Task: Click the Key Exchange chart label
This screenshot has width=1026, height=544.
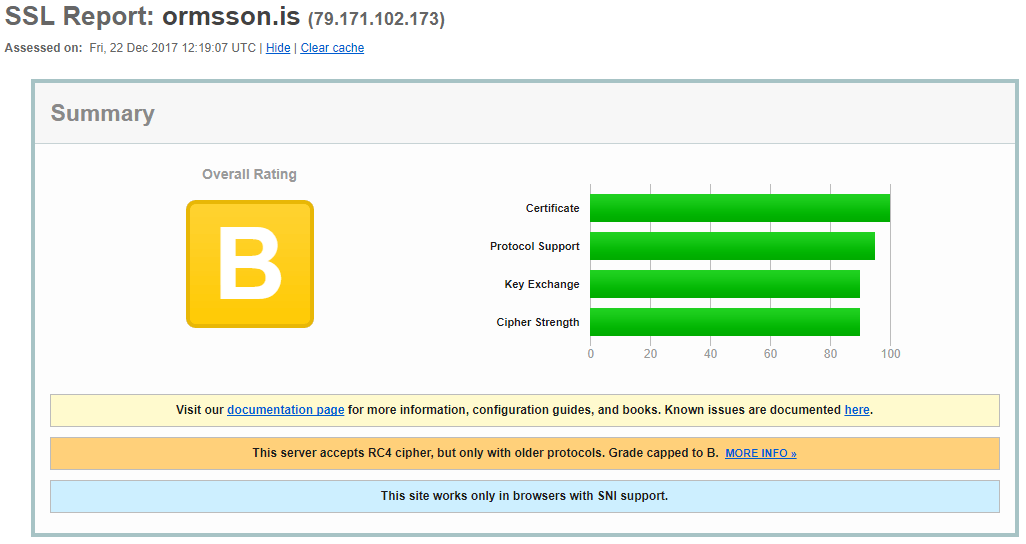Action: point(542,284)
